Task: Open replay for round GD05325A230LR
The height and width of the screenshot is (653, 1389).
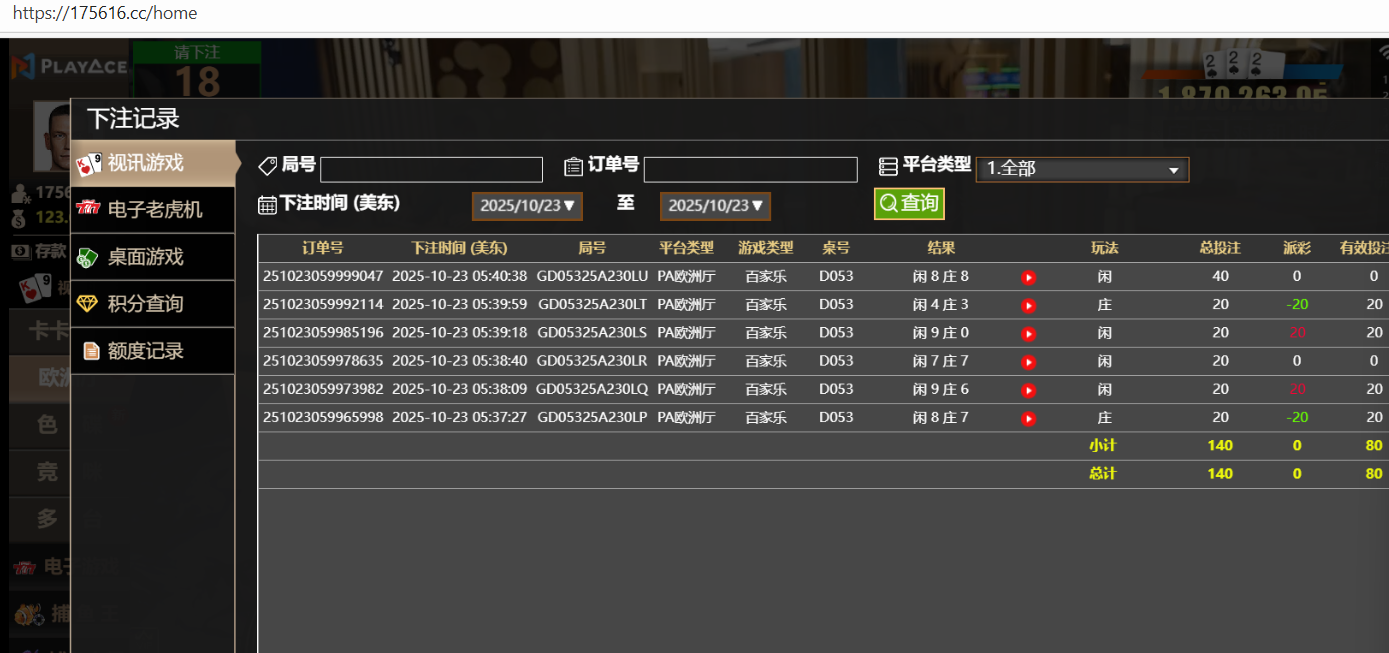Action: 1028,362
